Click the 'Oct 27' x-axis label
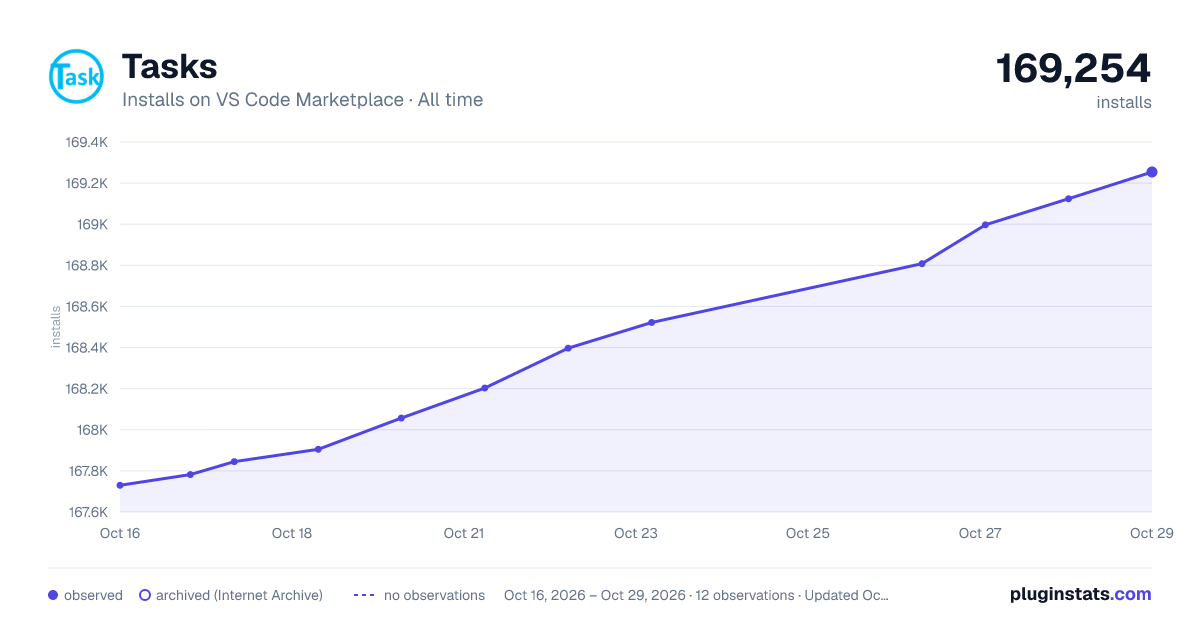This screenshot has width=1200, height=630. (980, 533)
